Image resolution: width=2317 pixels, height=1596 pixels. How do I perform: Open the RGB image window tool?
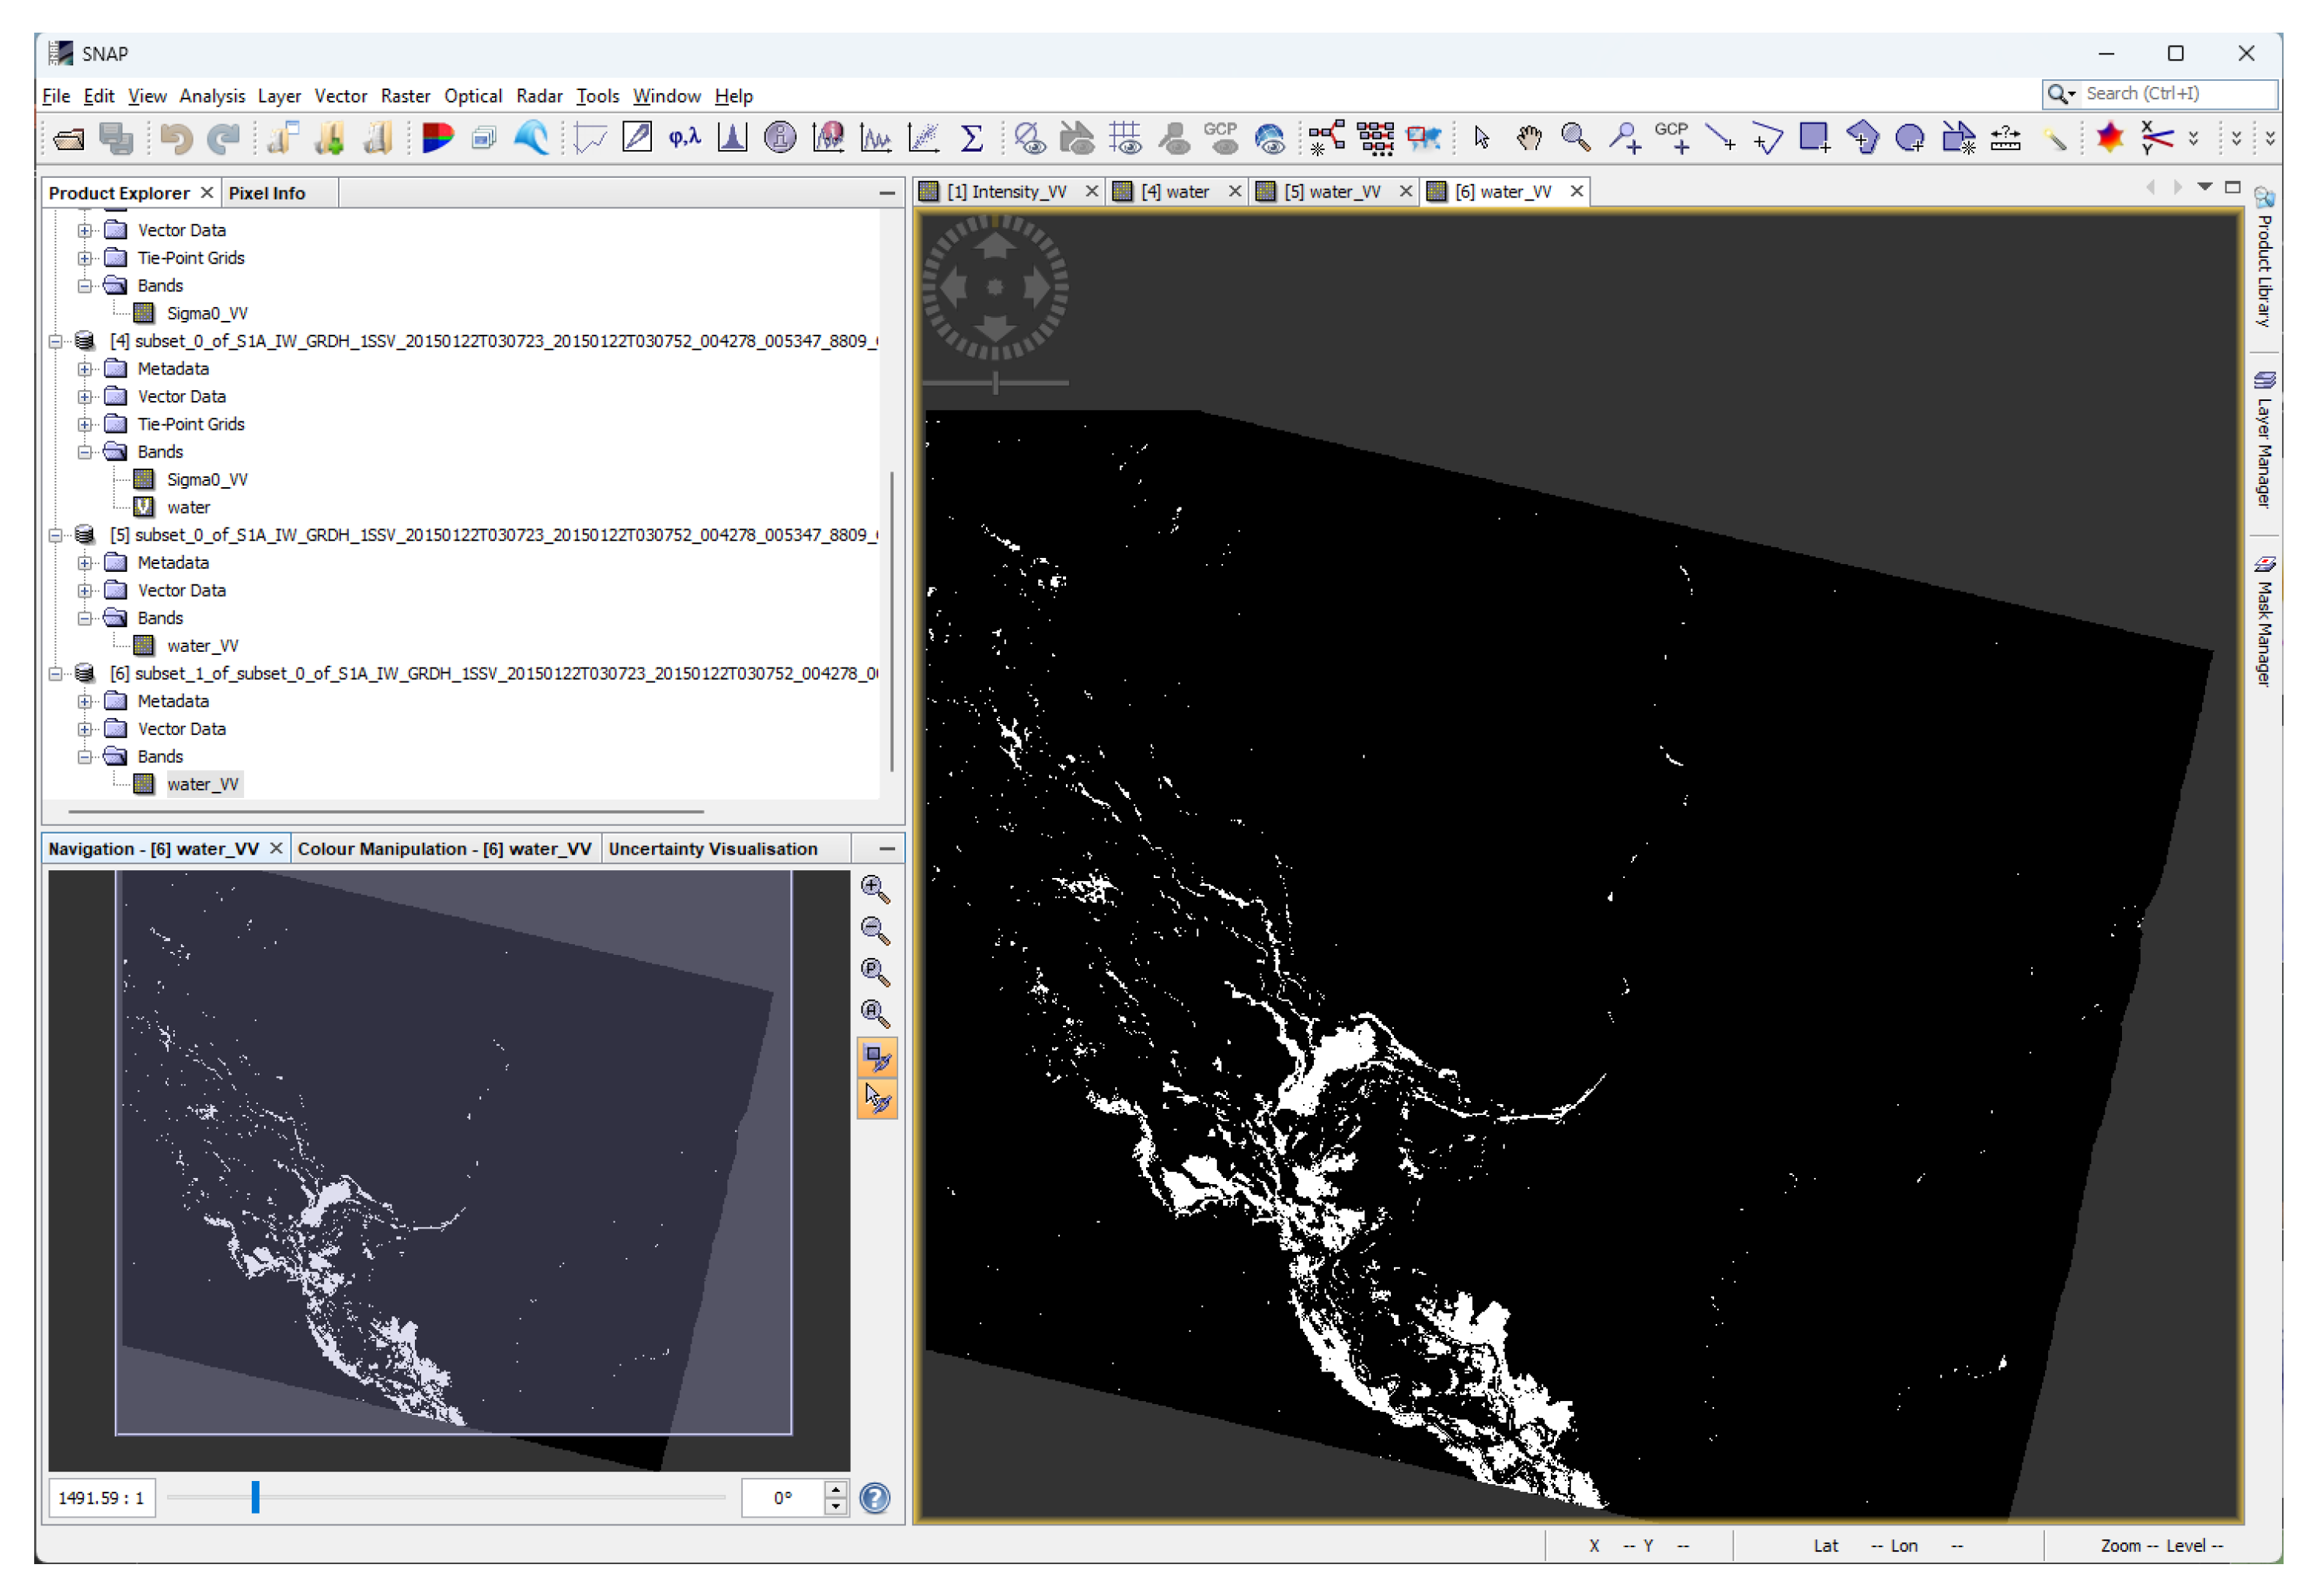click(437, 138)
